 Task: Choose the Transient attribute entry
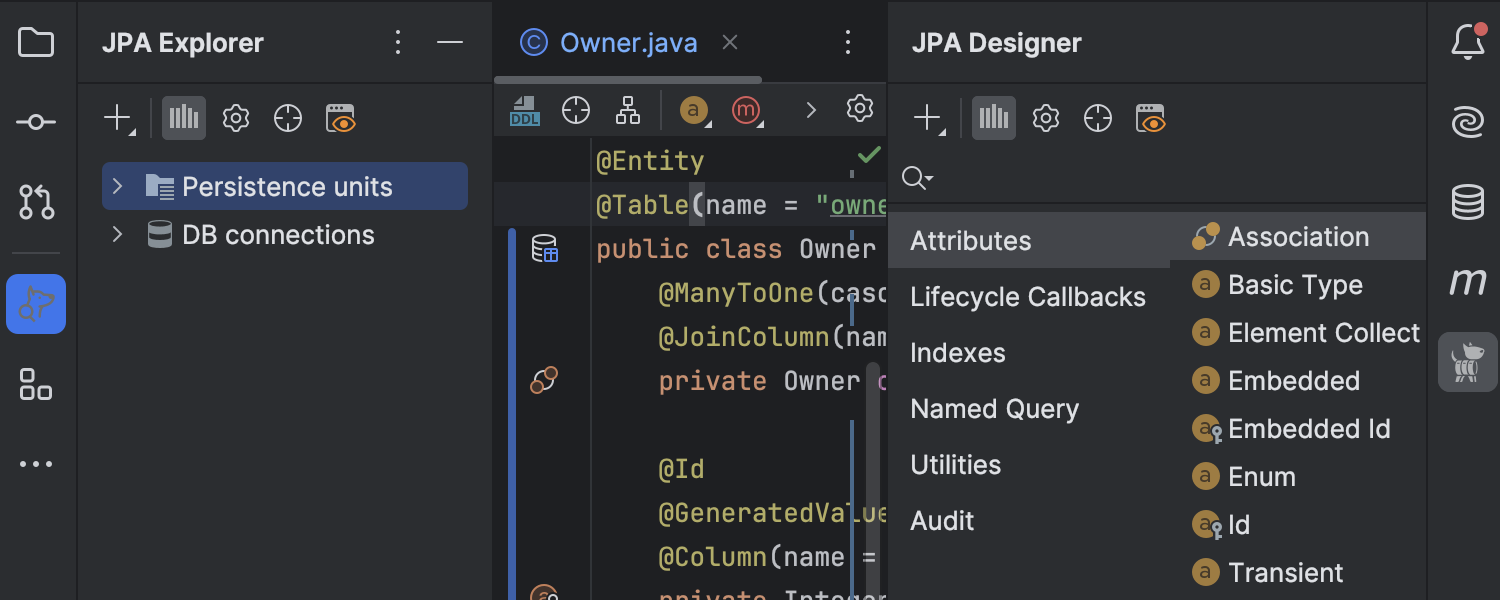click(x=1298, y=572)
